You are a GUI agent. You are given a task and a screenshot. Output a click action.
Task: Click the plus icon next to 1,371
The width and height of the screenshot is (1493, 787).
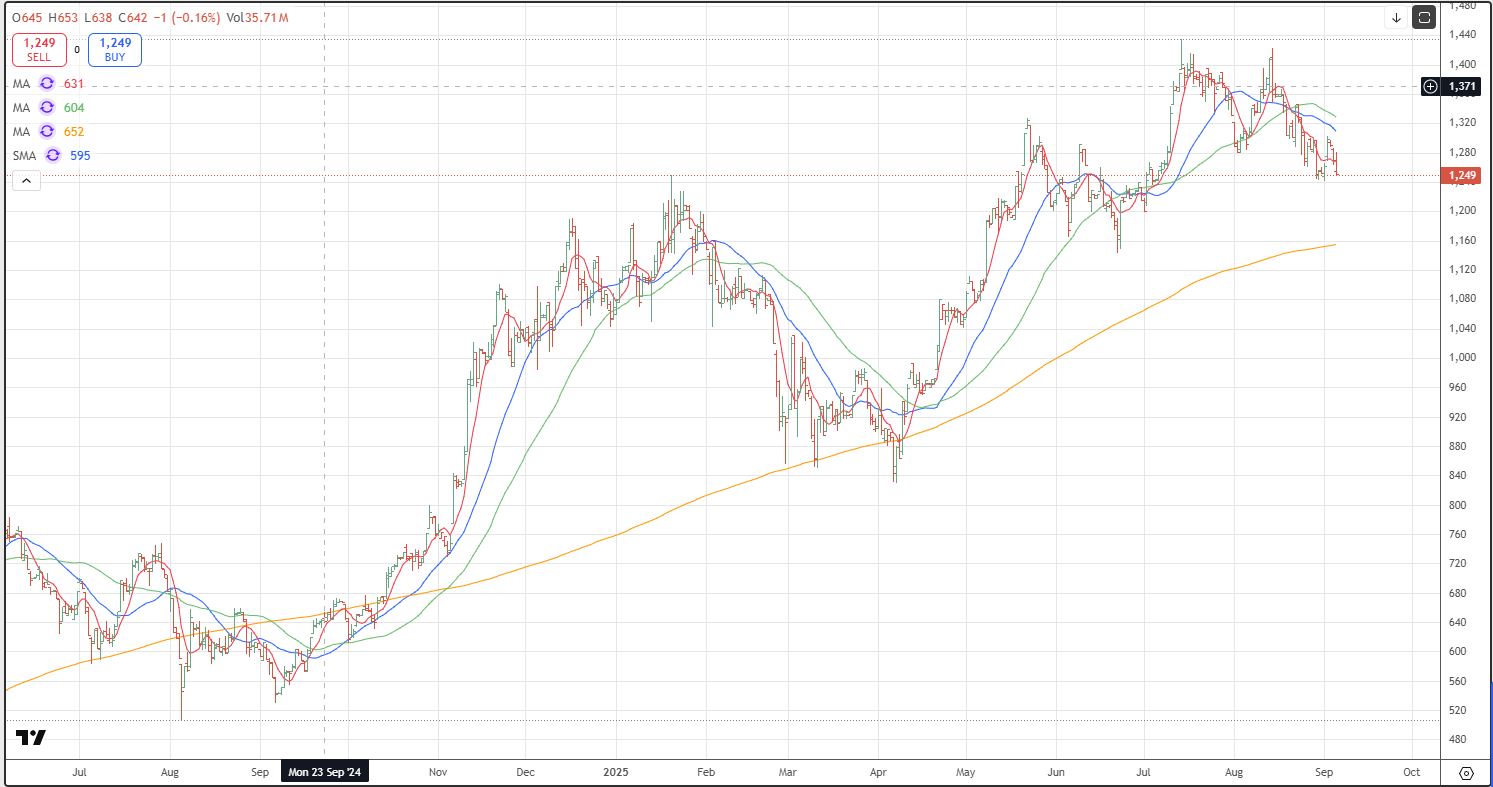1431,87
